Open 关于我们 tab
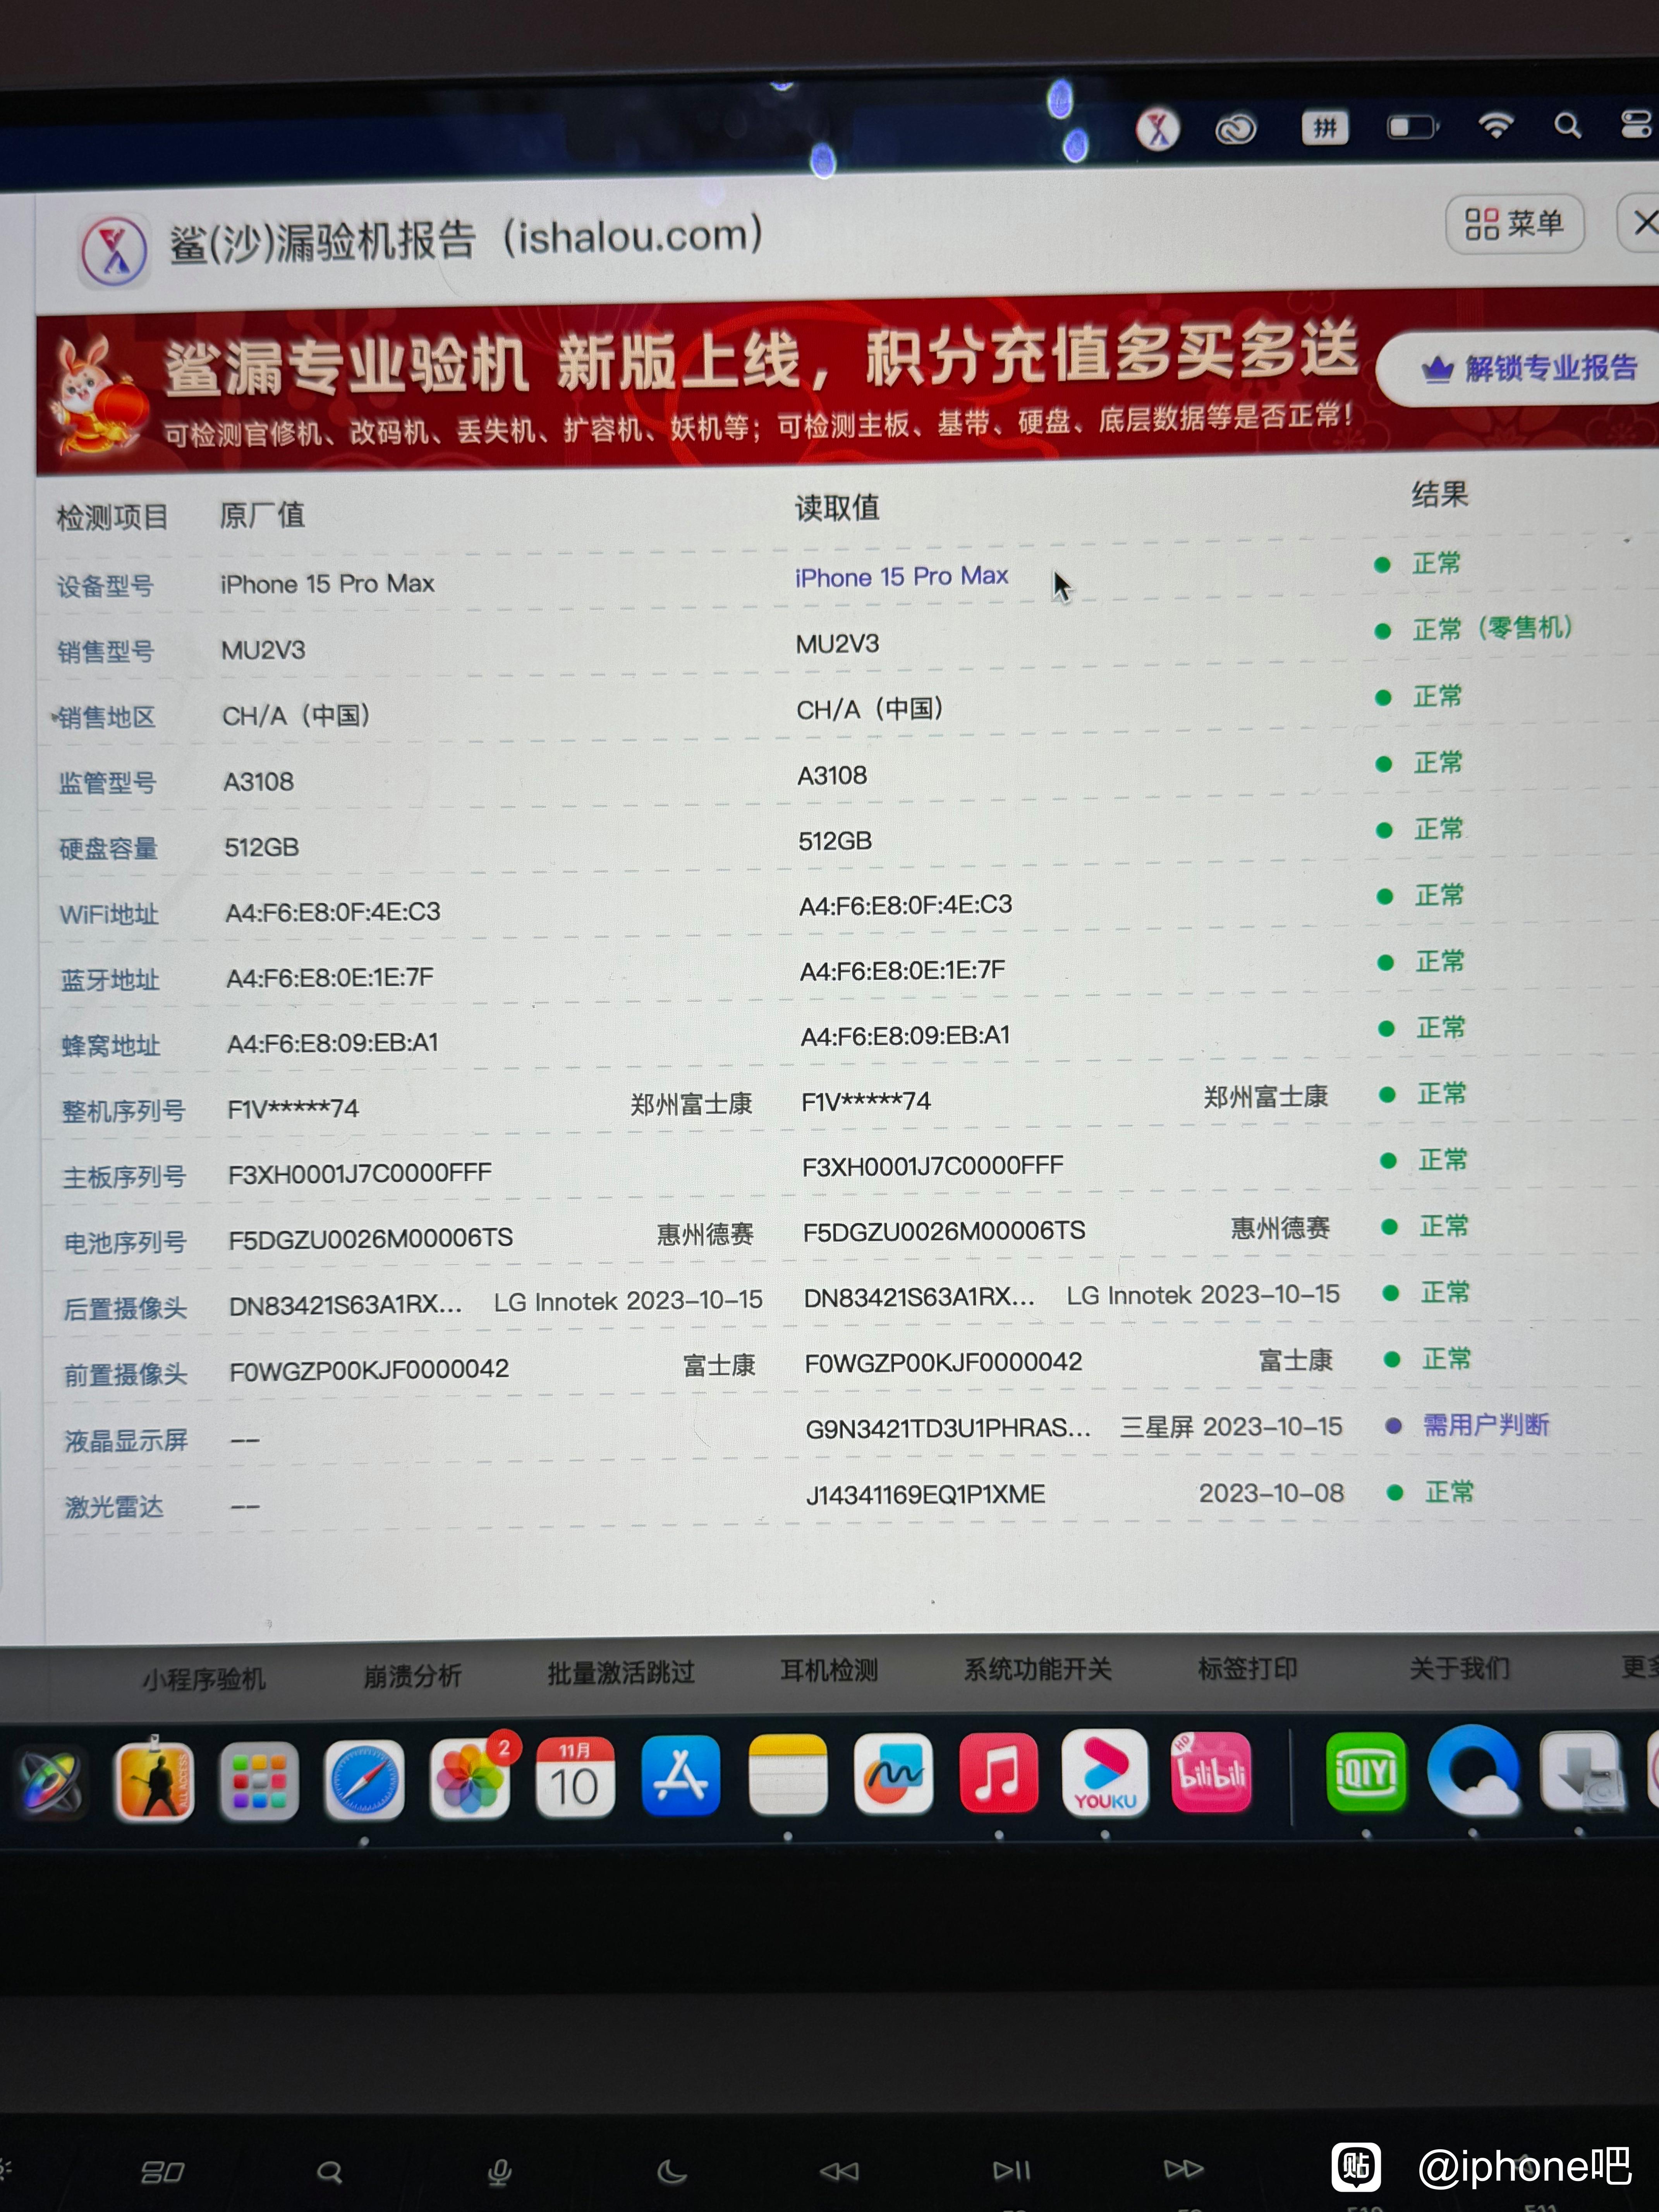The width and height of the screenshot is (1659, 2212). click(1459, 1667)
